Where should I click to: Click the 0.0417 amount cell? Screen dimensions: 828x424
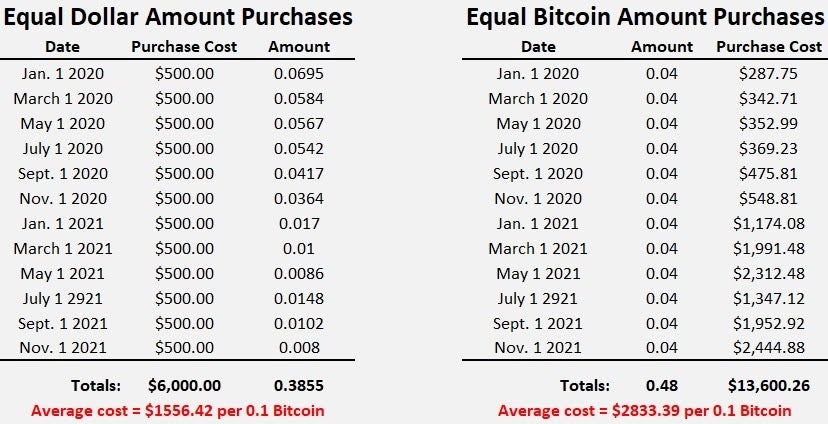point(299,173)
